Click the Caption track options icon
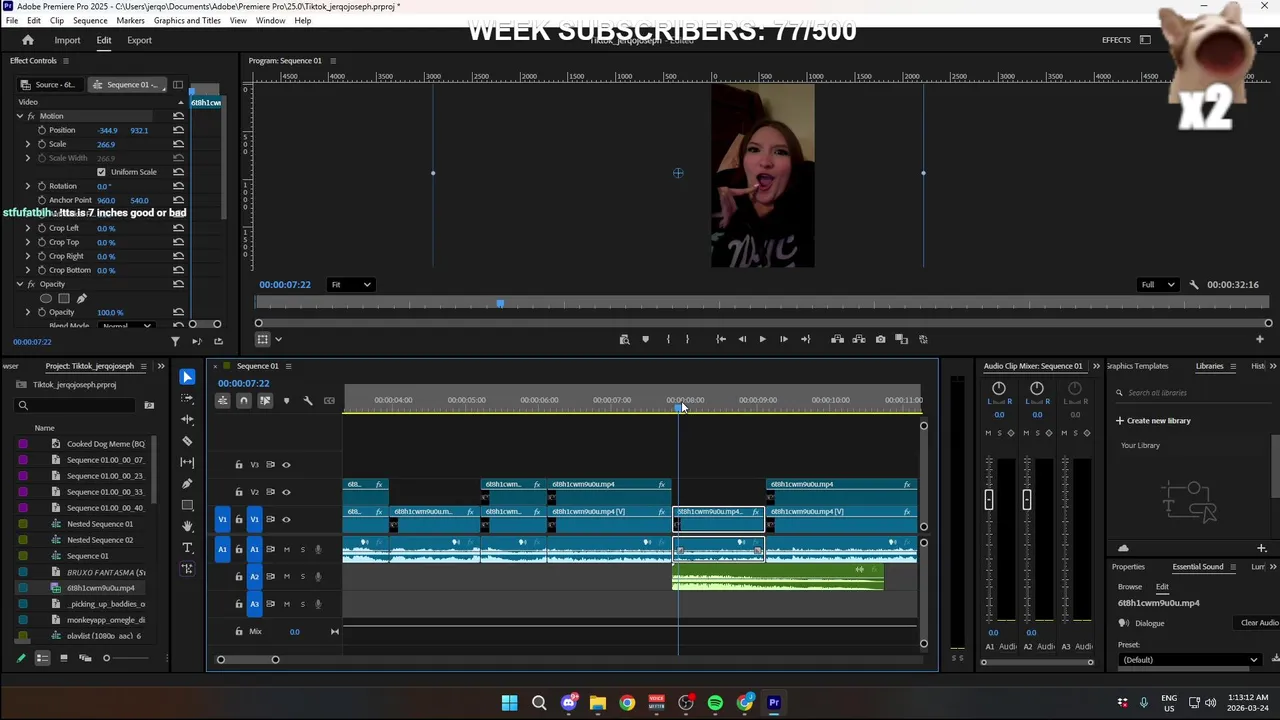Image resolution: width=1280 pixels, height=720 pixels. point(329,400)
